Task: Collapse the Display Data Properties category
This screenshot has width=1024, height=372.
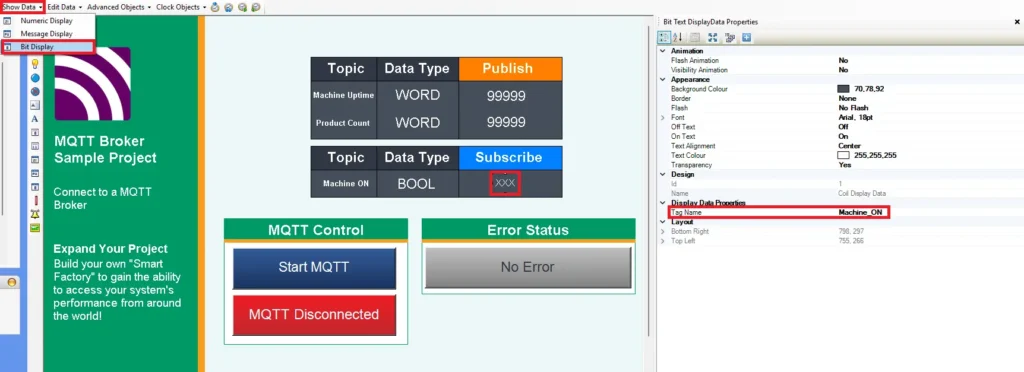Action: 664,203
